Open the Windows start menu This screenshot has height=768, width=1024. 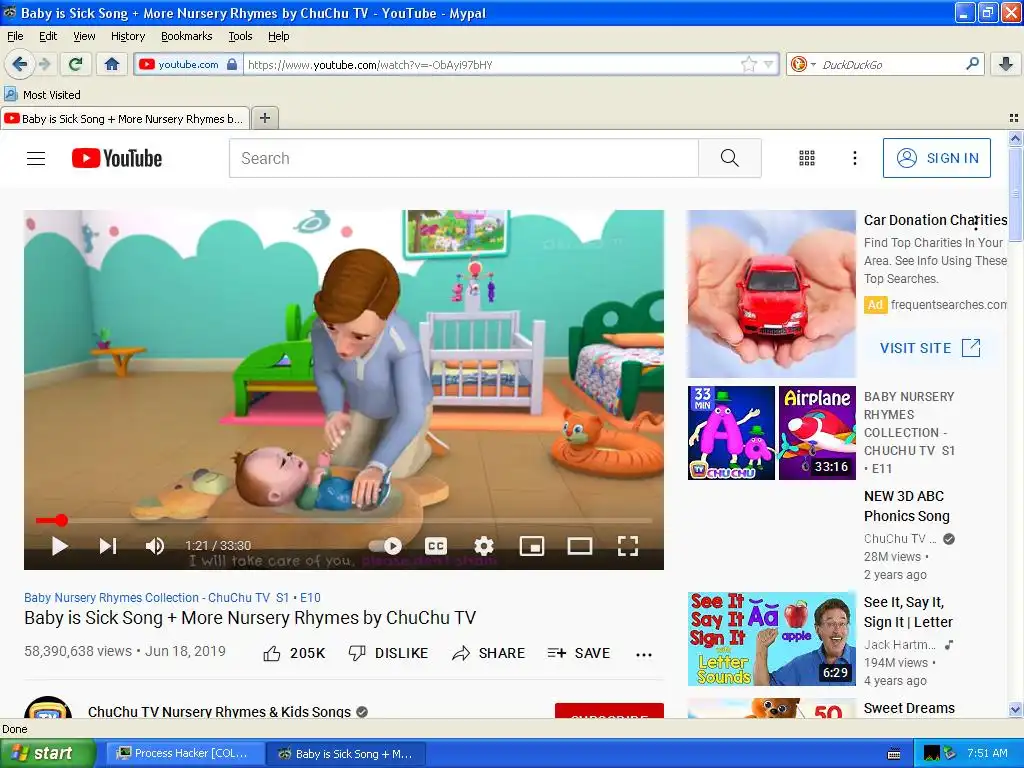47,754
